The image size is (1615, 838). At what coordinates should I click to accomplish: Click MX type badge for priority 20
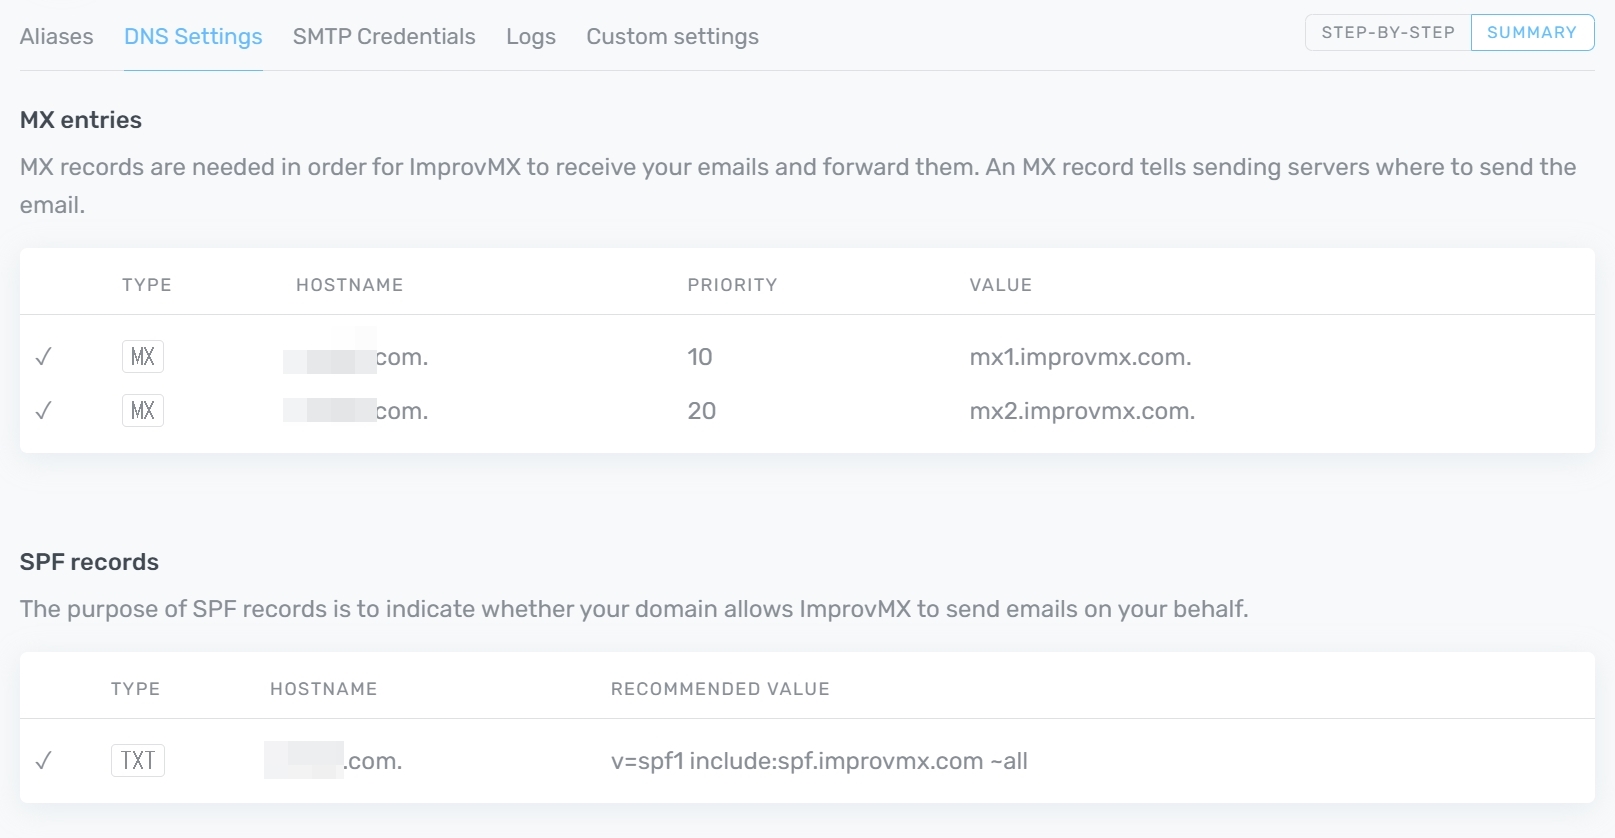(x=143, y=411)
